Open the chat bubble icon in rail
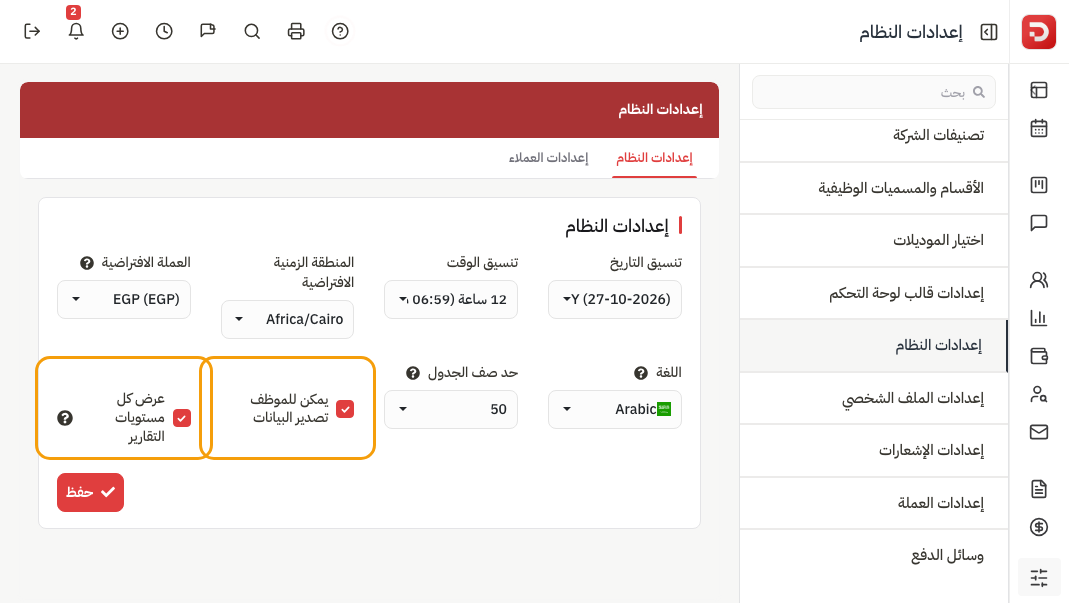This screenshot has width=1069, height=603. 1038,223
